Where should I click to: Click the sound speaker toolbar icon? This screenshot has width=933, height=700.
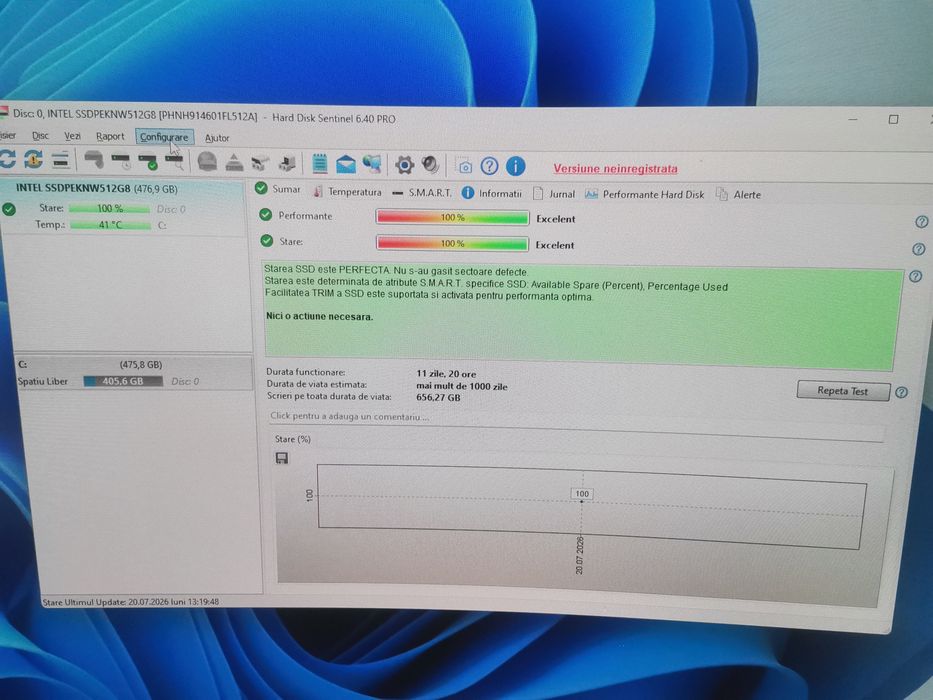tap(430, 165)
